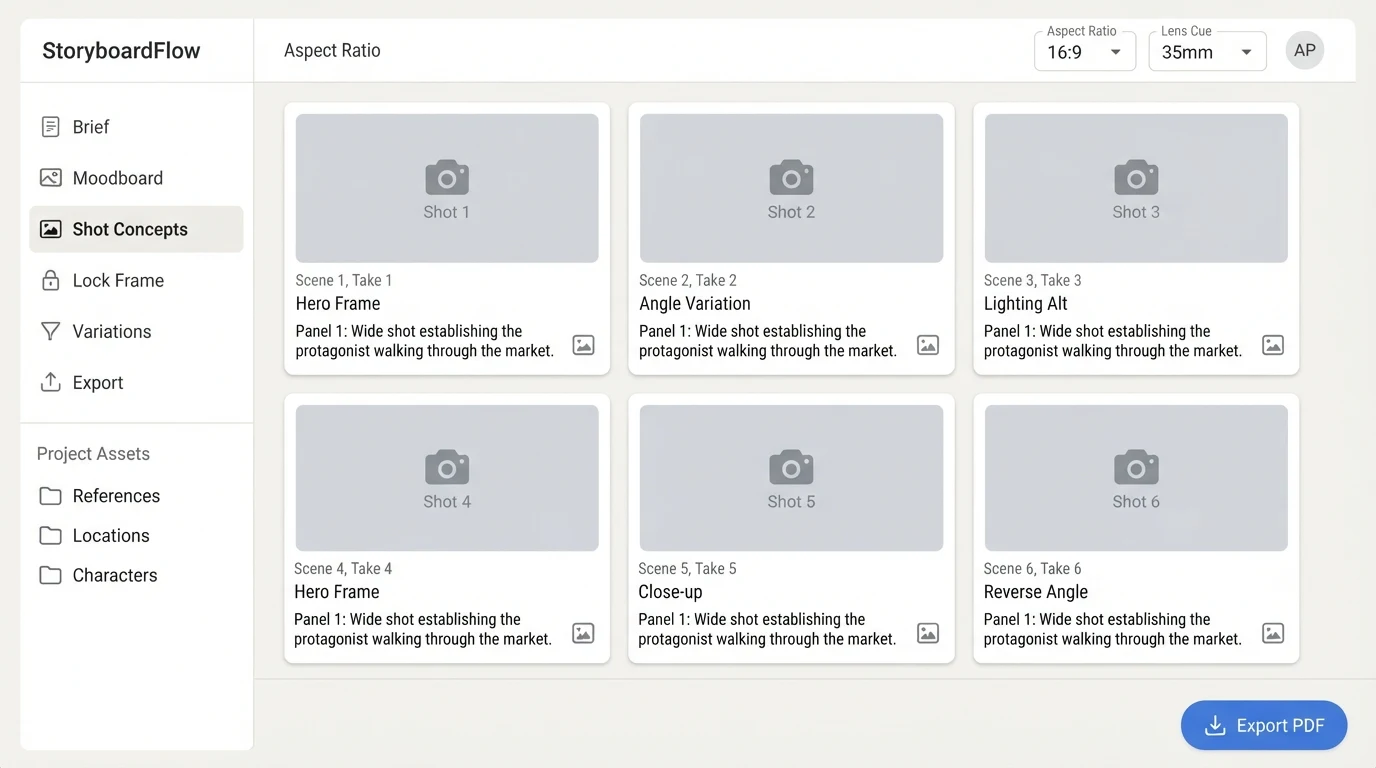
Task: Click the image icon on Scene 5 card
Action: click(928, 633)
